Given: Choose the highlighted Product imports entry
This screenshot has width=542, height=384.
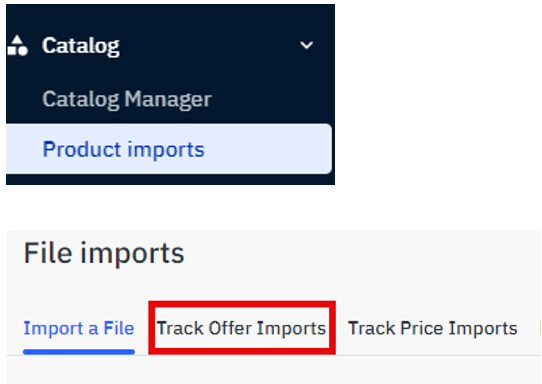Looking at the screenshot, I should [x=169, y=149].
